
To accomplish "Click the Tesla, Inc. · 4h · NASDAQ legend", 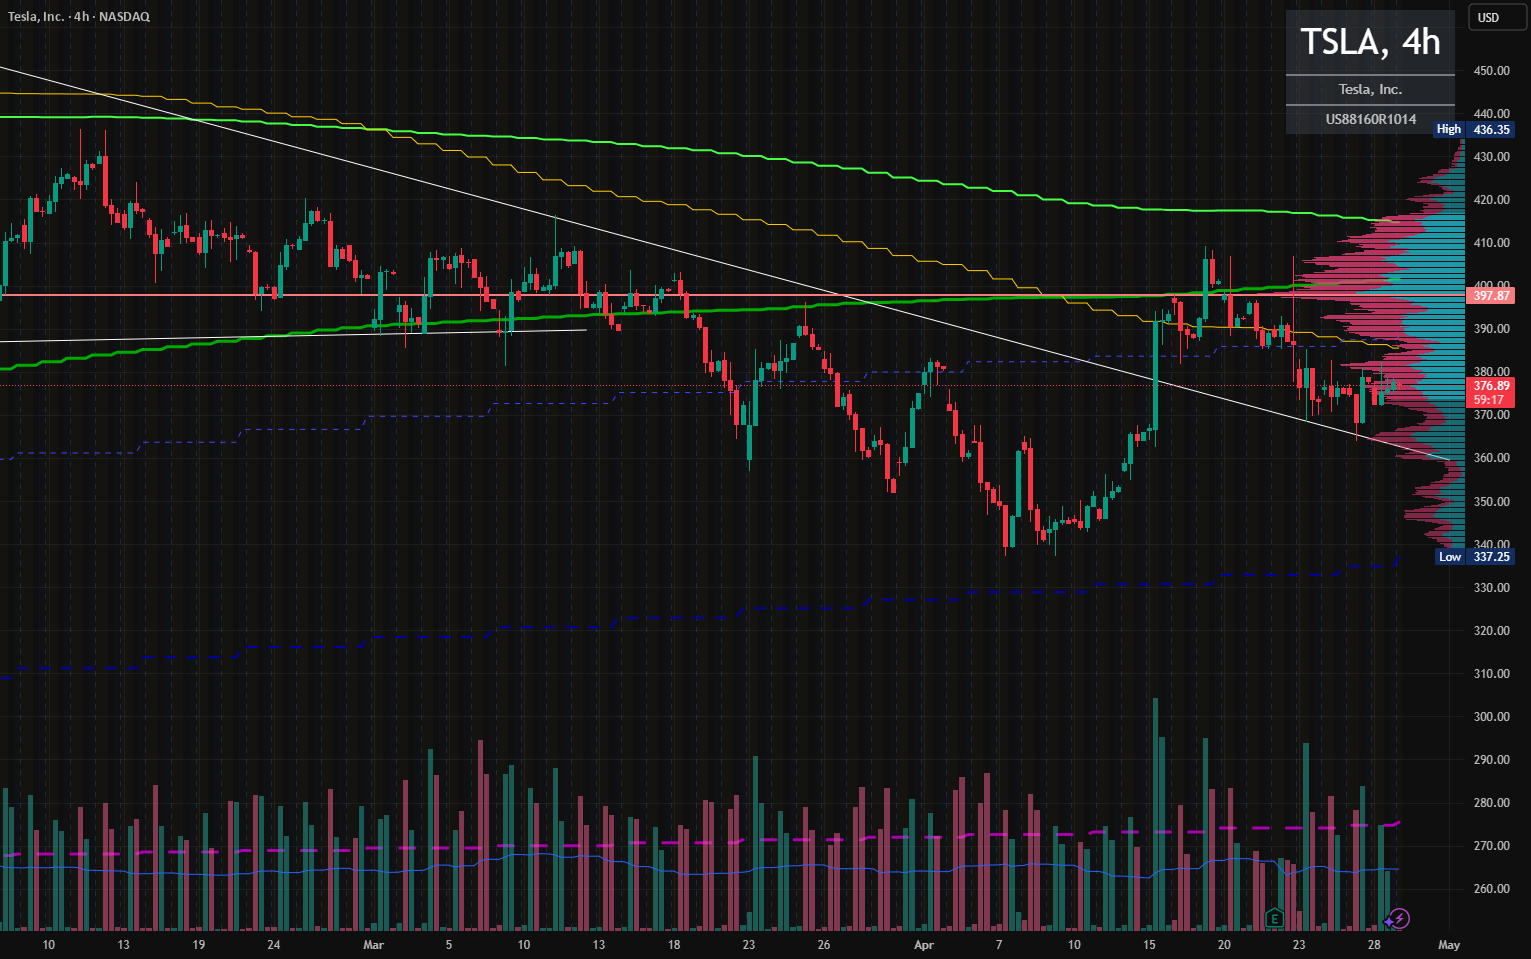I will [x=79, y=17].
